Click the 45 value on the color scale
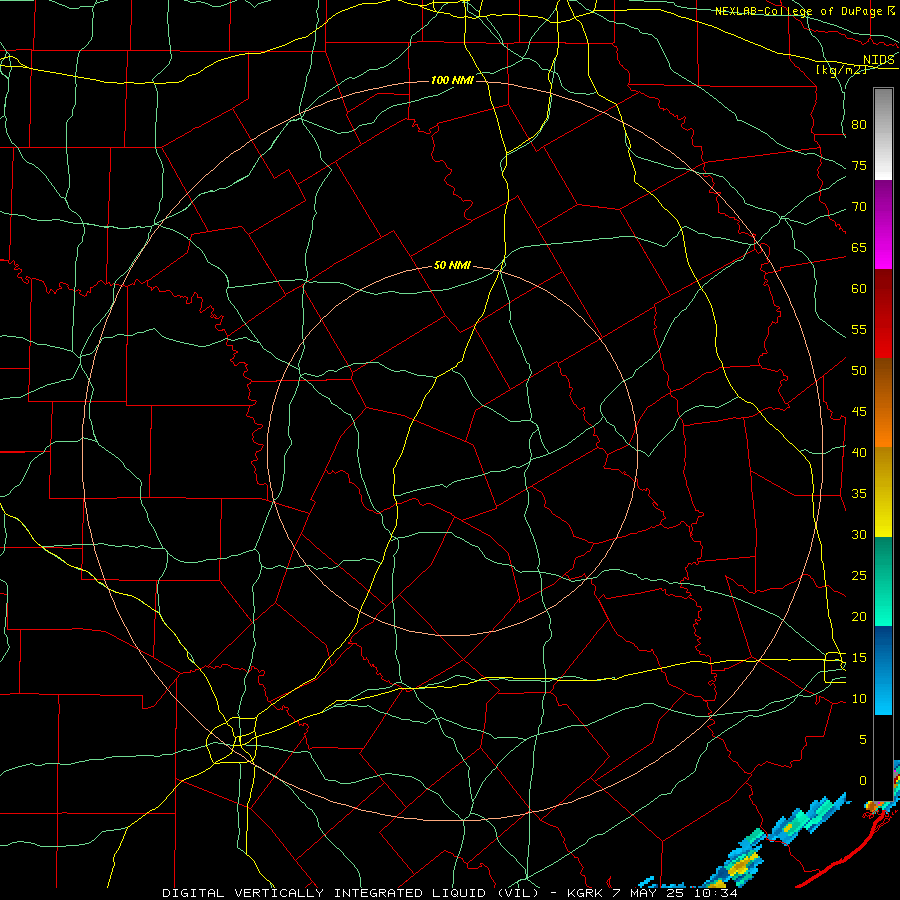The image size is (900, 900). click(x=859, y=412)
